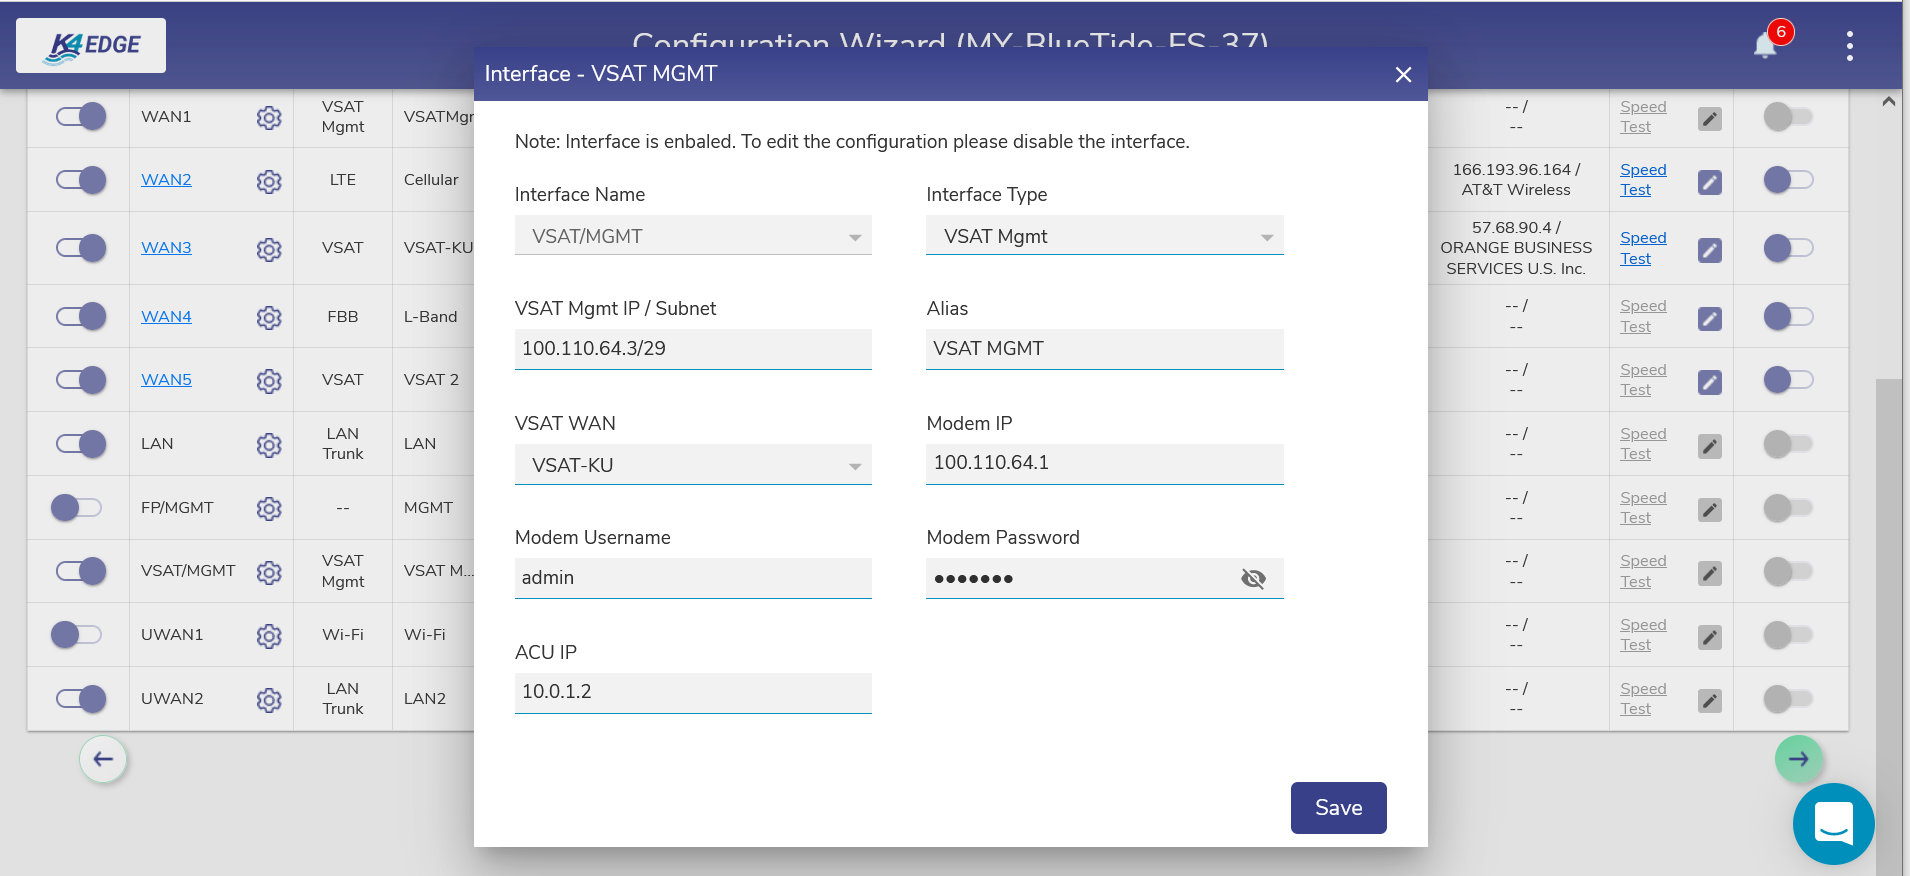Click the ACU IP input field
This screenshot has height=876, width=1910.
pos(693,692)
